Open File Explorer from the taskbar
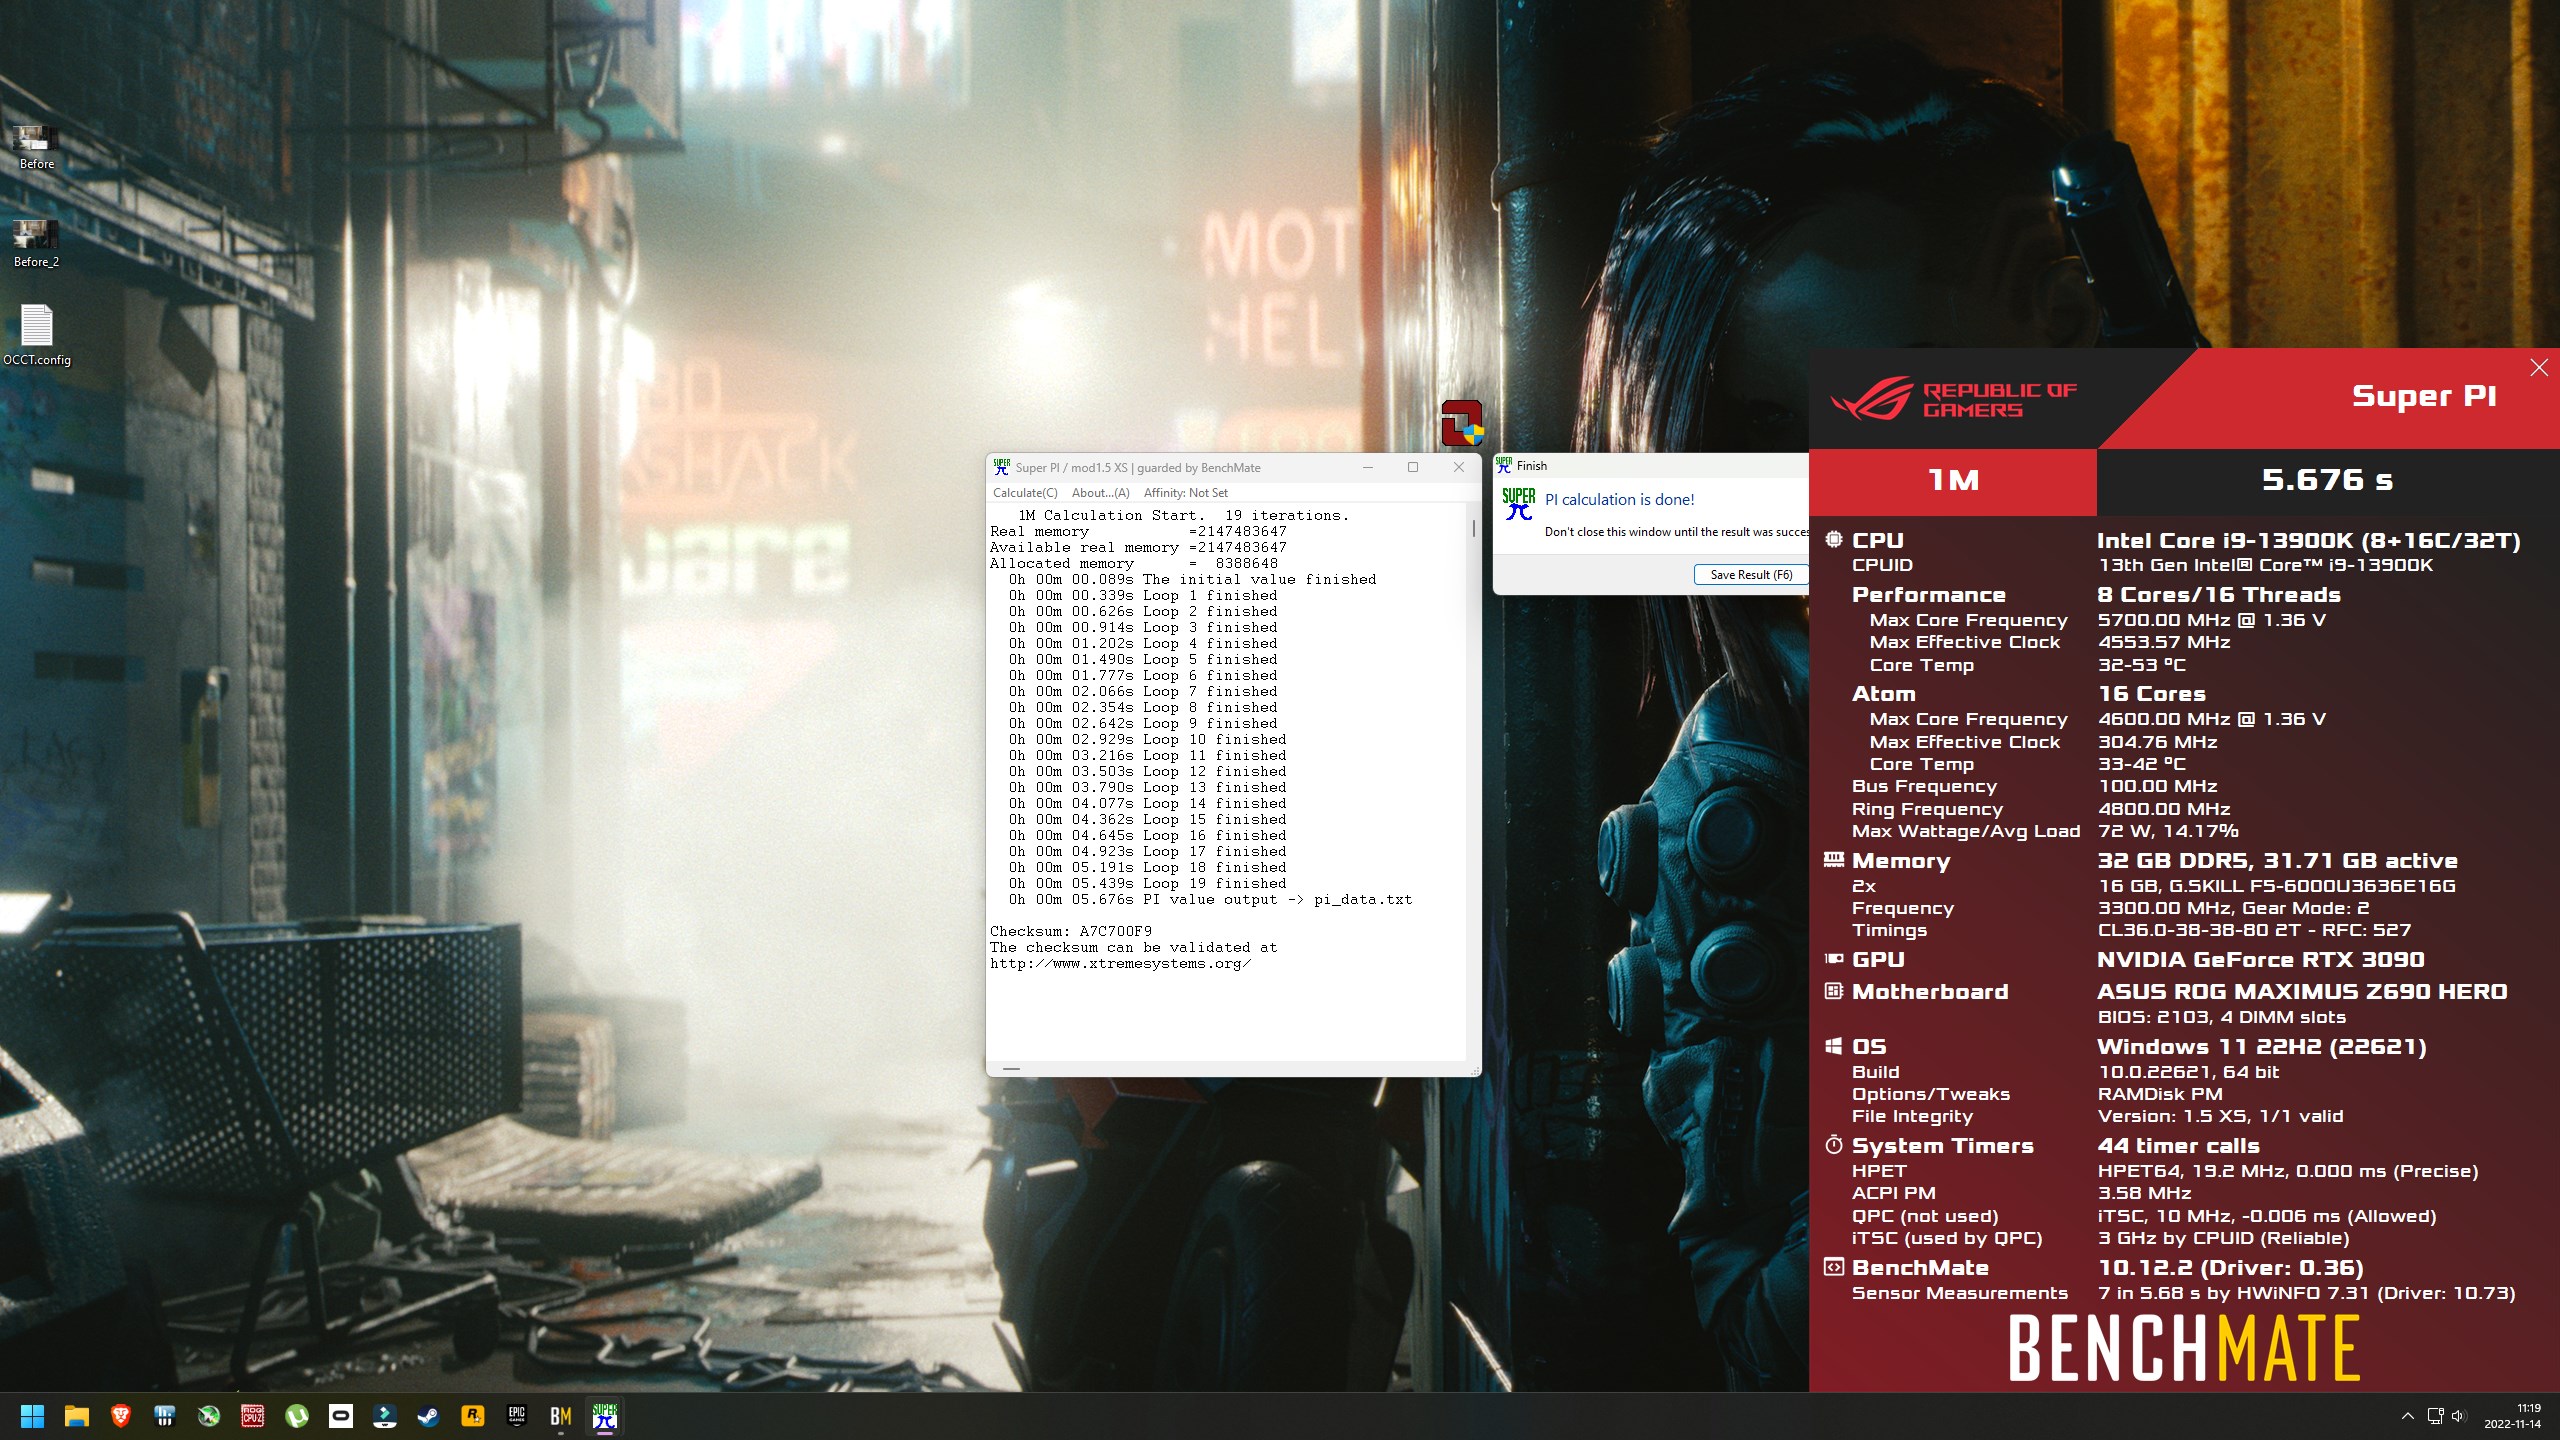This screenshot has width=2560, height=1440. click(x=77, y=1416)
